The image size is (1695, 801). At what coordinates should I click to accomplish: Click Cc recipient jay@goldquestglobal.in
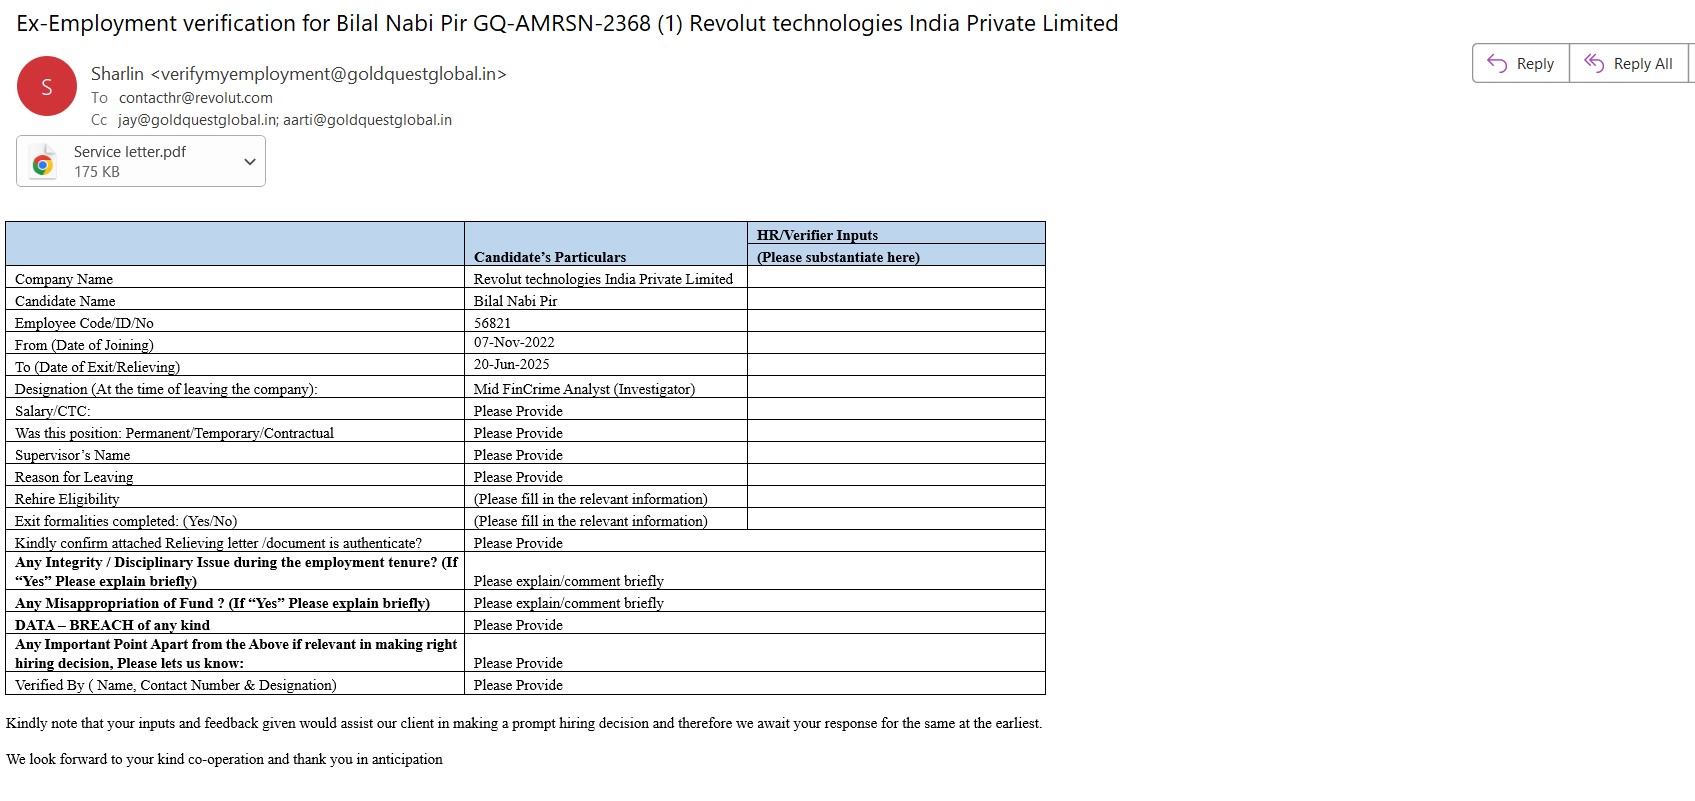198,120
